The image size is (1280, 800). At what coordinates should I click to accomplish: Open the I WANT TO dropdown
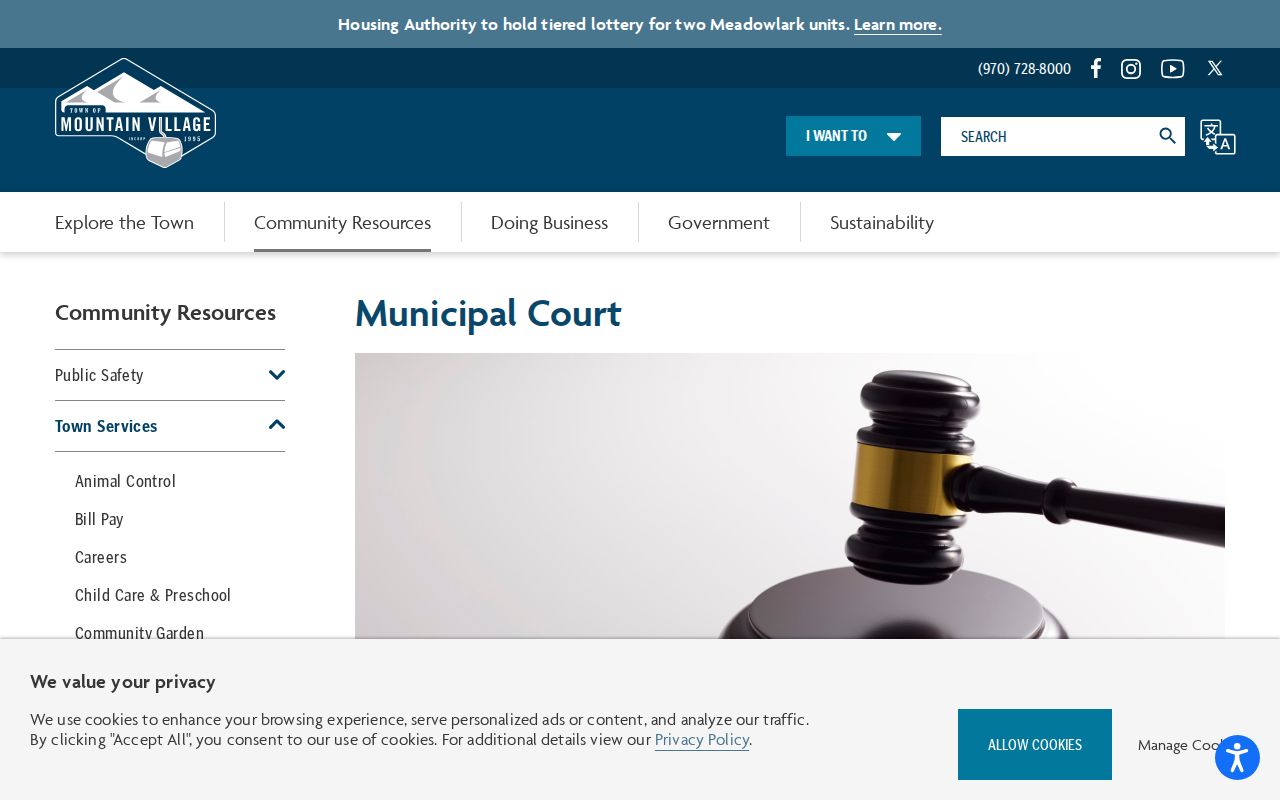tap(853, 136)
